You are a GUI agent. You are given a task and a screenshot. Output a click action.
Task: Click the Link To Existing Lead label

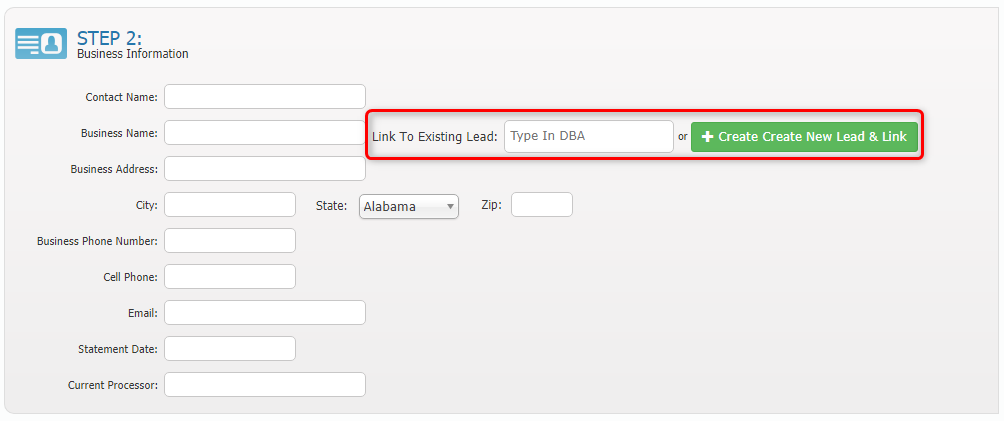[434, 137]
